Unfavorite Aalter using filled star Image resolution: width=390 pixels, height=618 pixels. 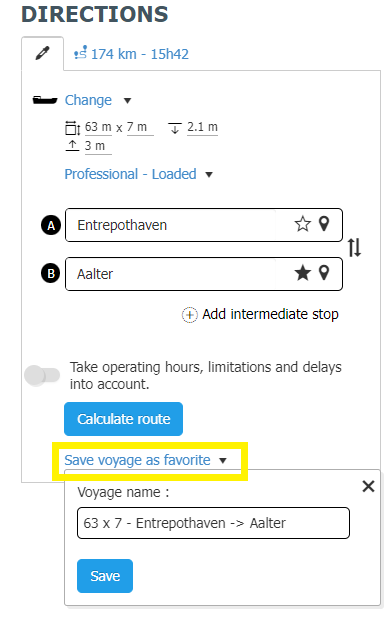[303, 273]
